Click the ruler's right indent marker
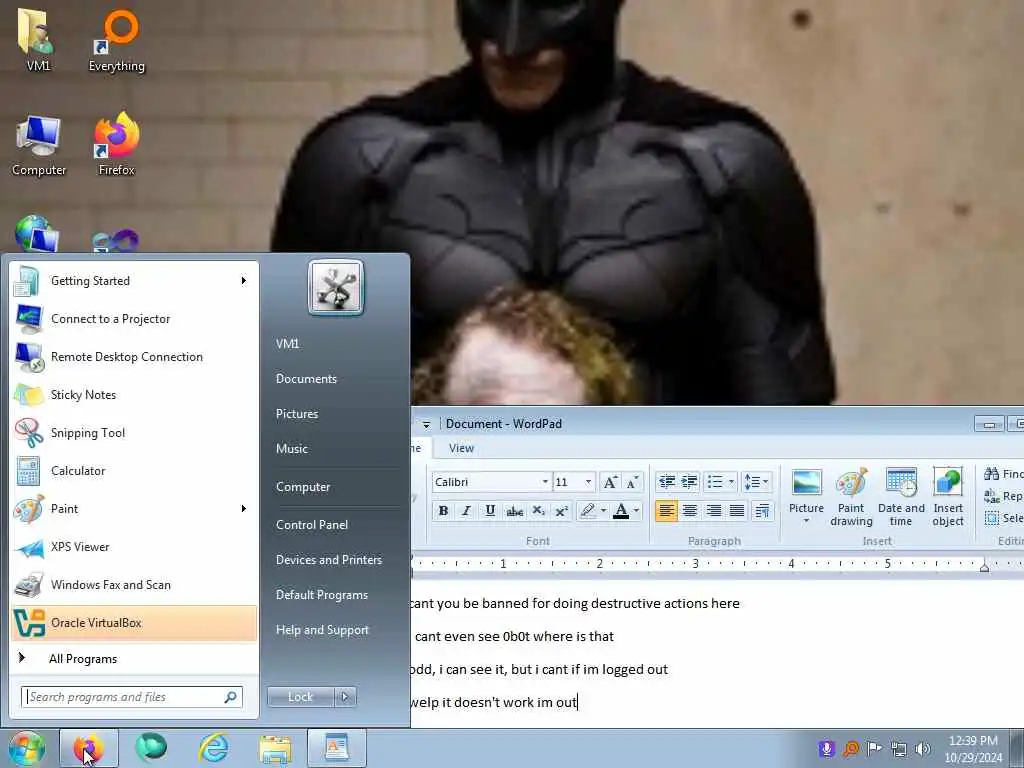This screenshot has width=1024, height=768. click(984, 568)
